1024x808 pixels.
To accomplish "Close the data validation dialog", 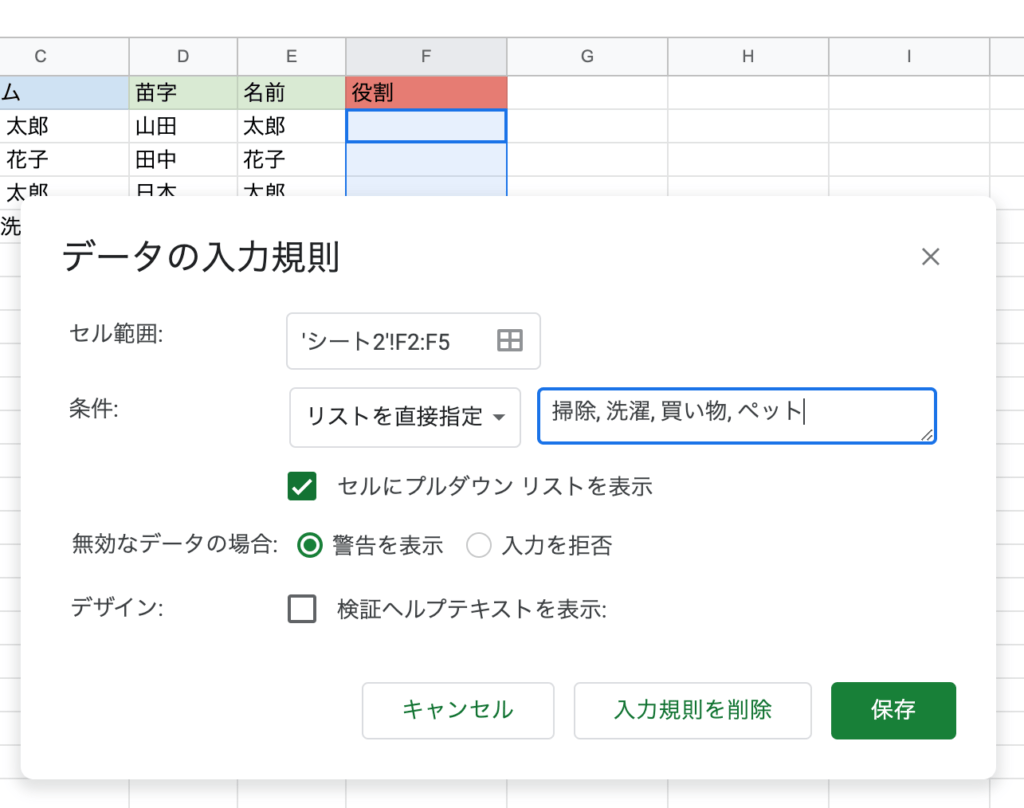I will [x=930, y=257].
